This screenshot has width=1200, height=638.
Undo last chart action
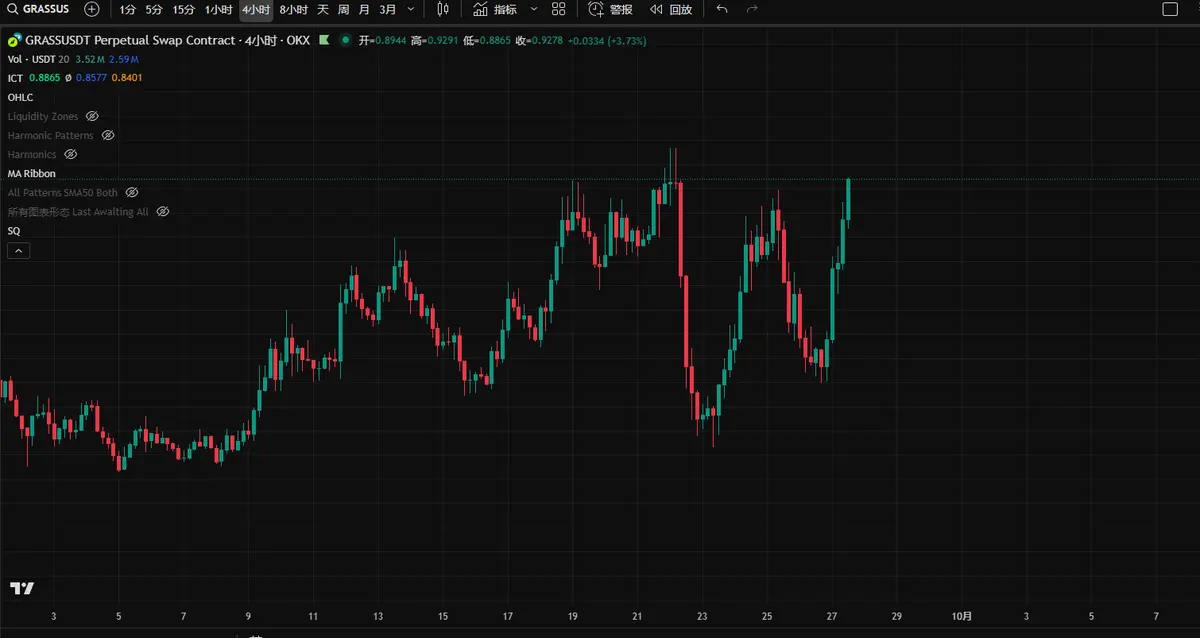pos(722,9)
